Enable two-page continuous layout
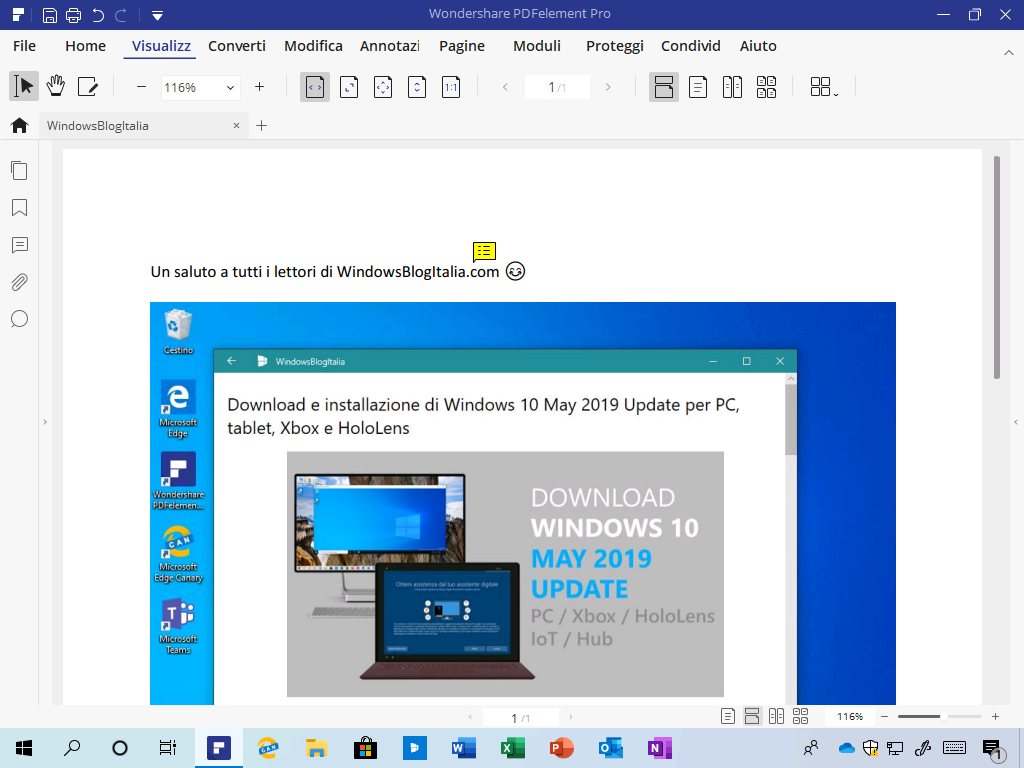The image size is (1024, 768). pos(766,87)
